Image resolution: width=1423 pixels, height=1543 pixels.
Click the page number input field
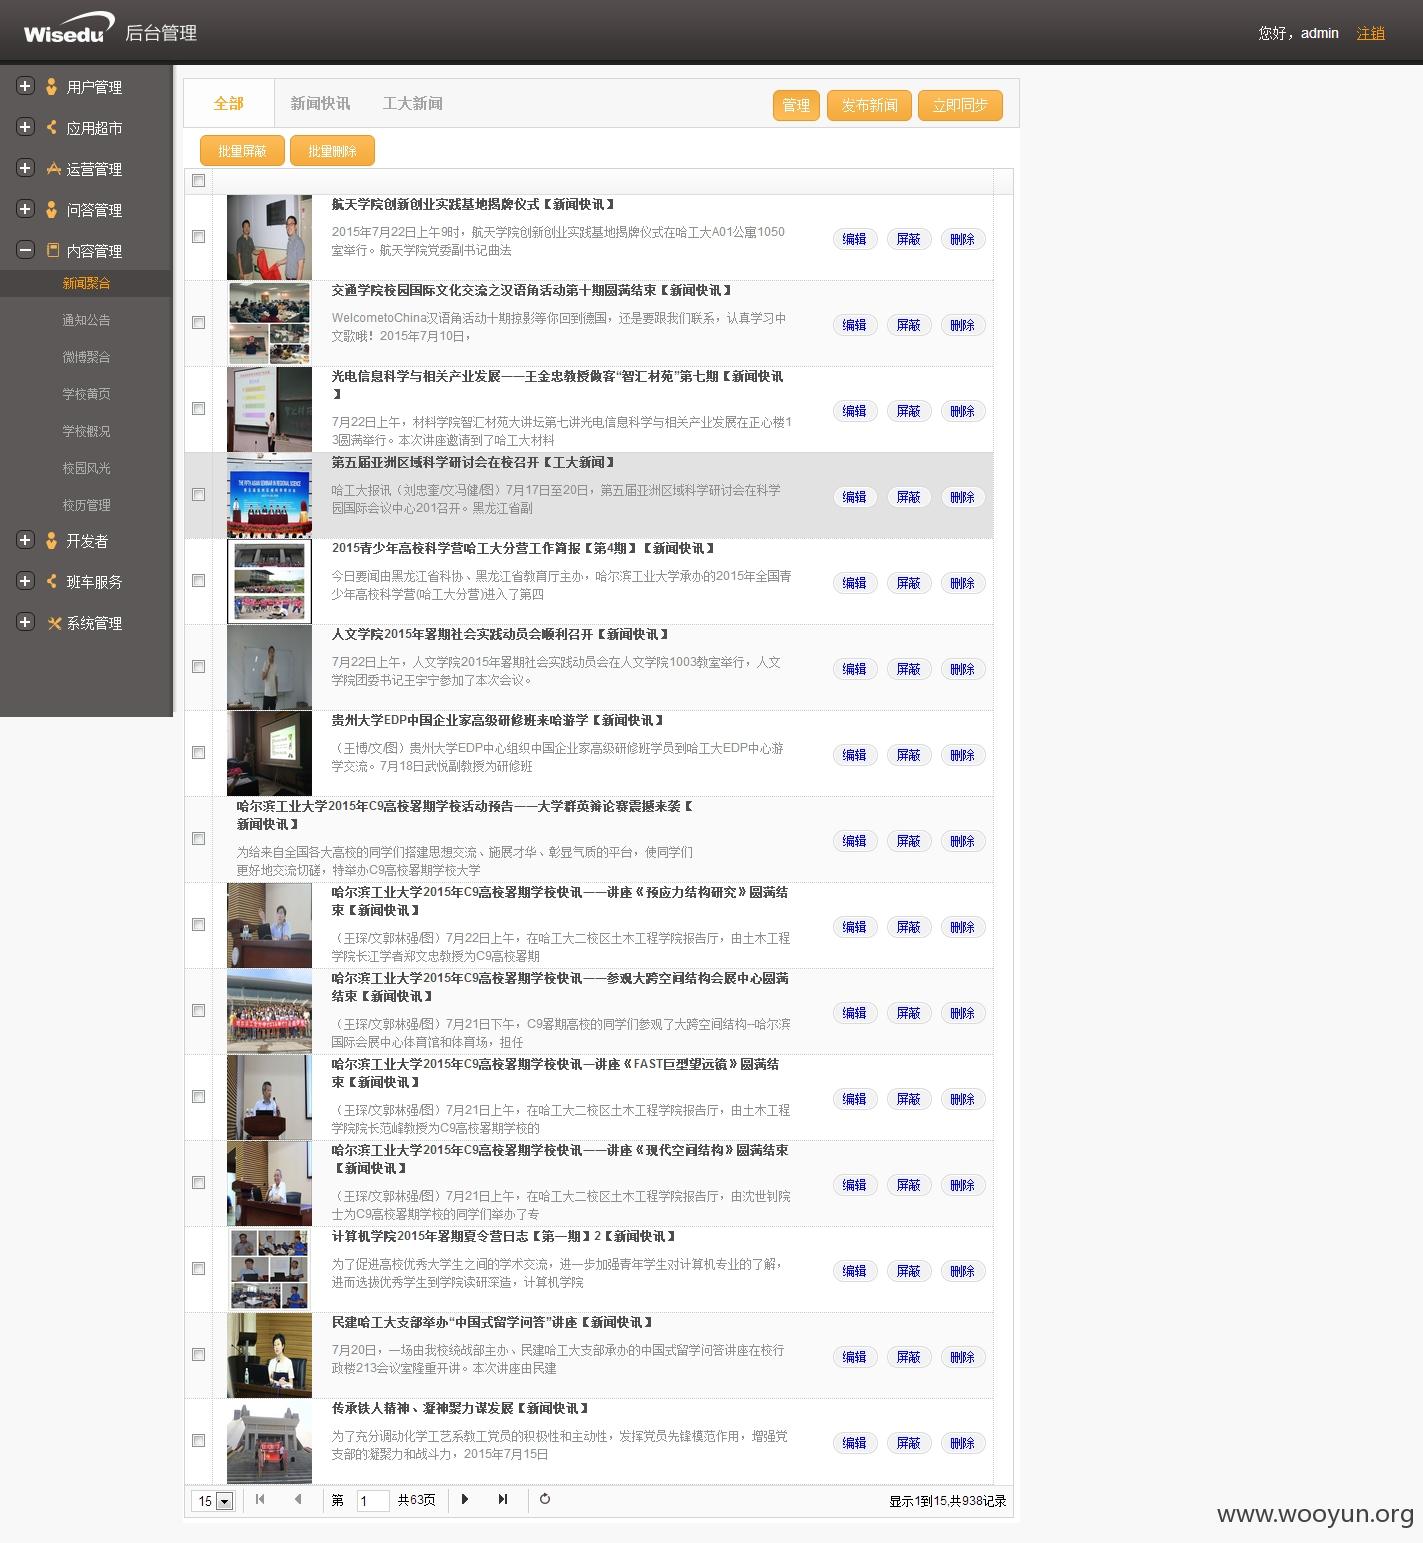click(x=372, y=1501)
